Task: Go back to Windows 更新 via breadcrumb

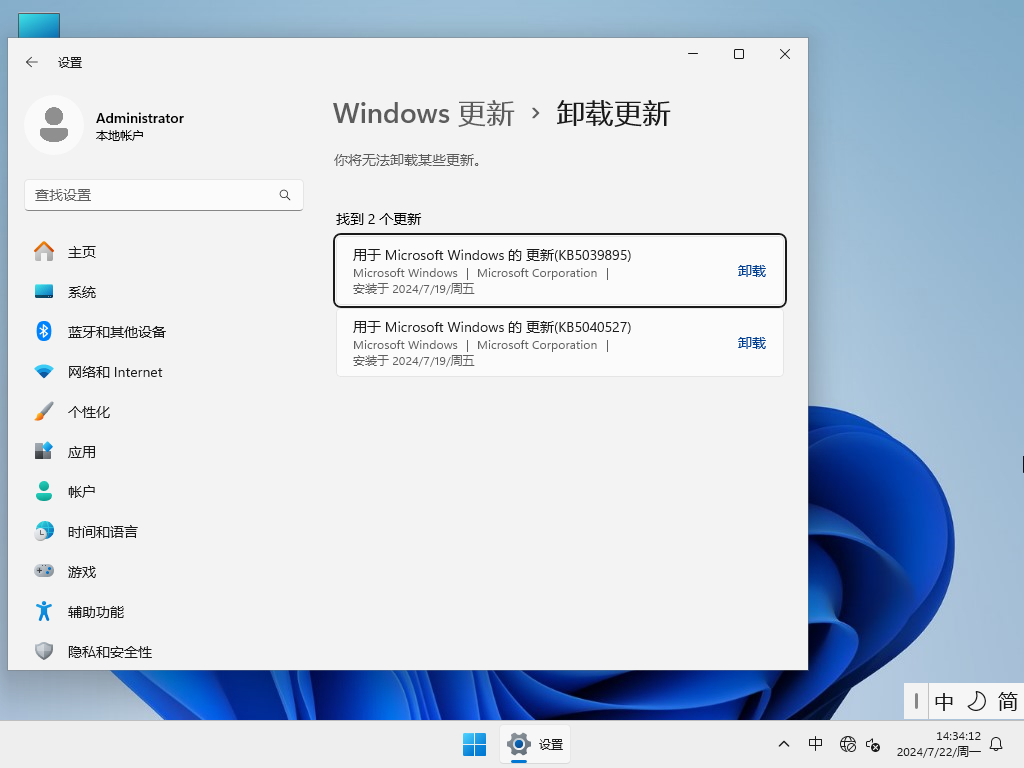Action: coord(423,113)
